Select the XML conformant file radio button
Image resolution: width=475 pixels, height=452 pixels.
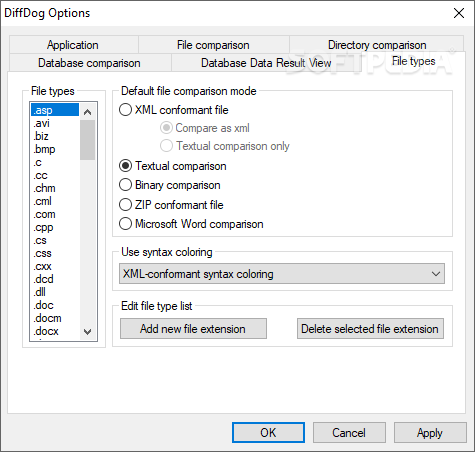[x=125, y=110]
